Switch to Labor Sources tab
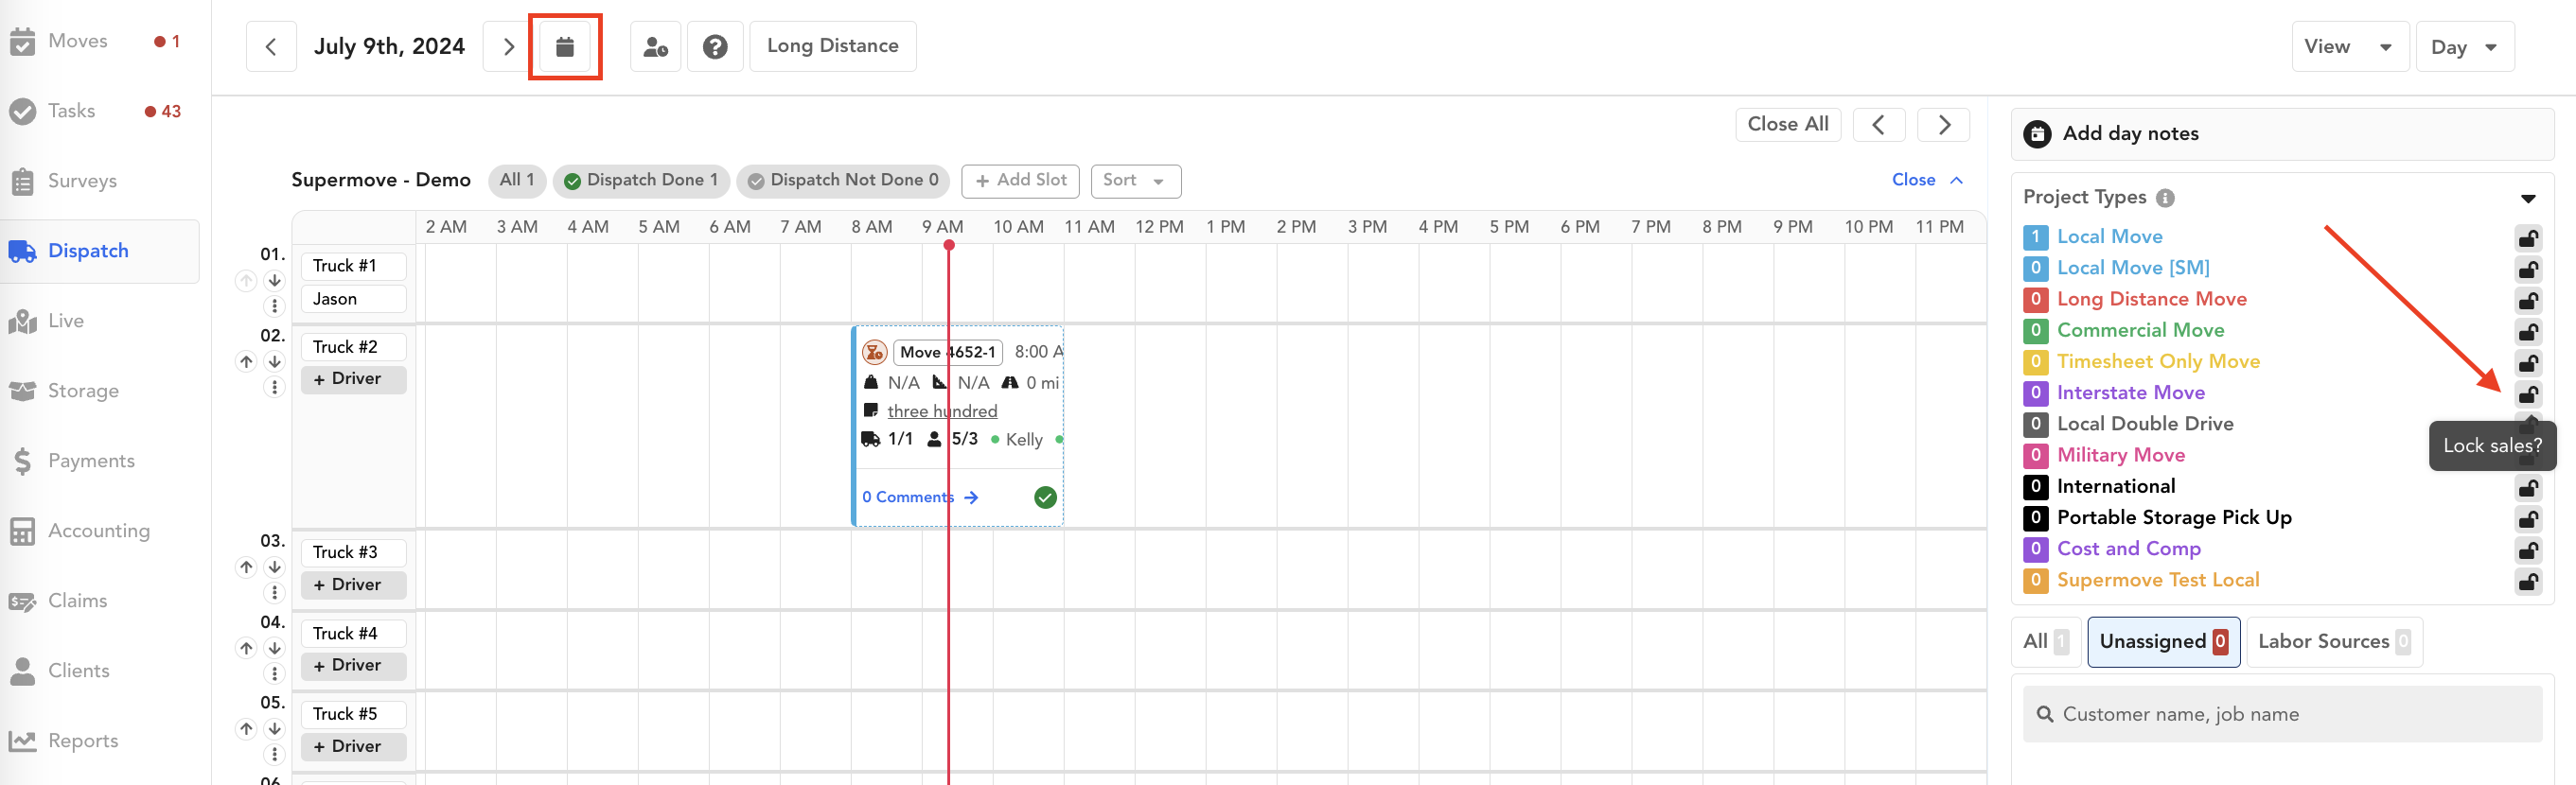 [x=2334, y=642]
